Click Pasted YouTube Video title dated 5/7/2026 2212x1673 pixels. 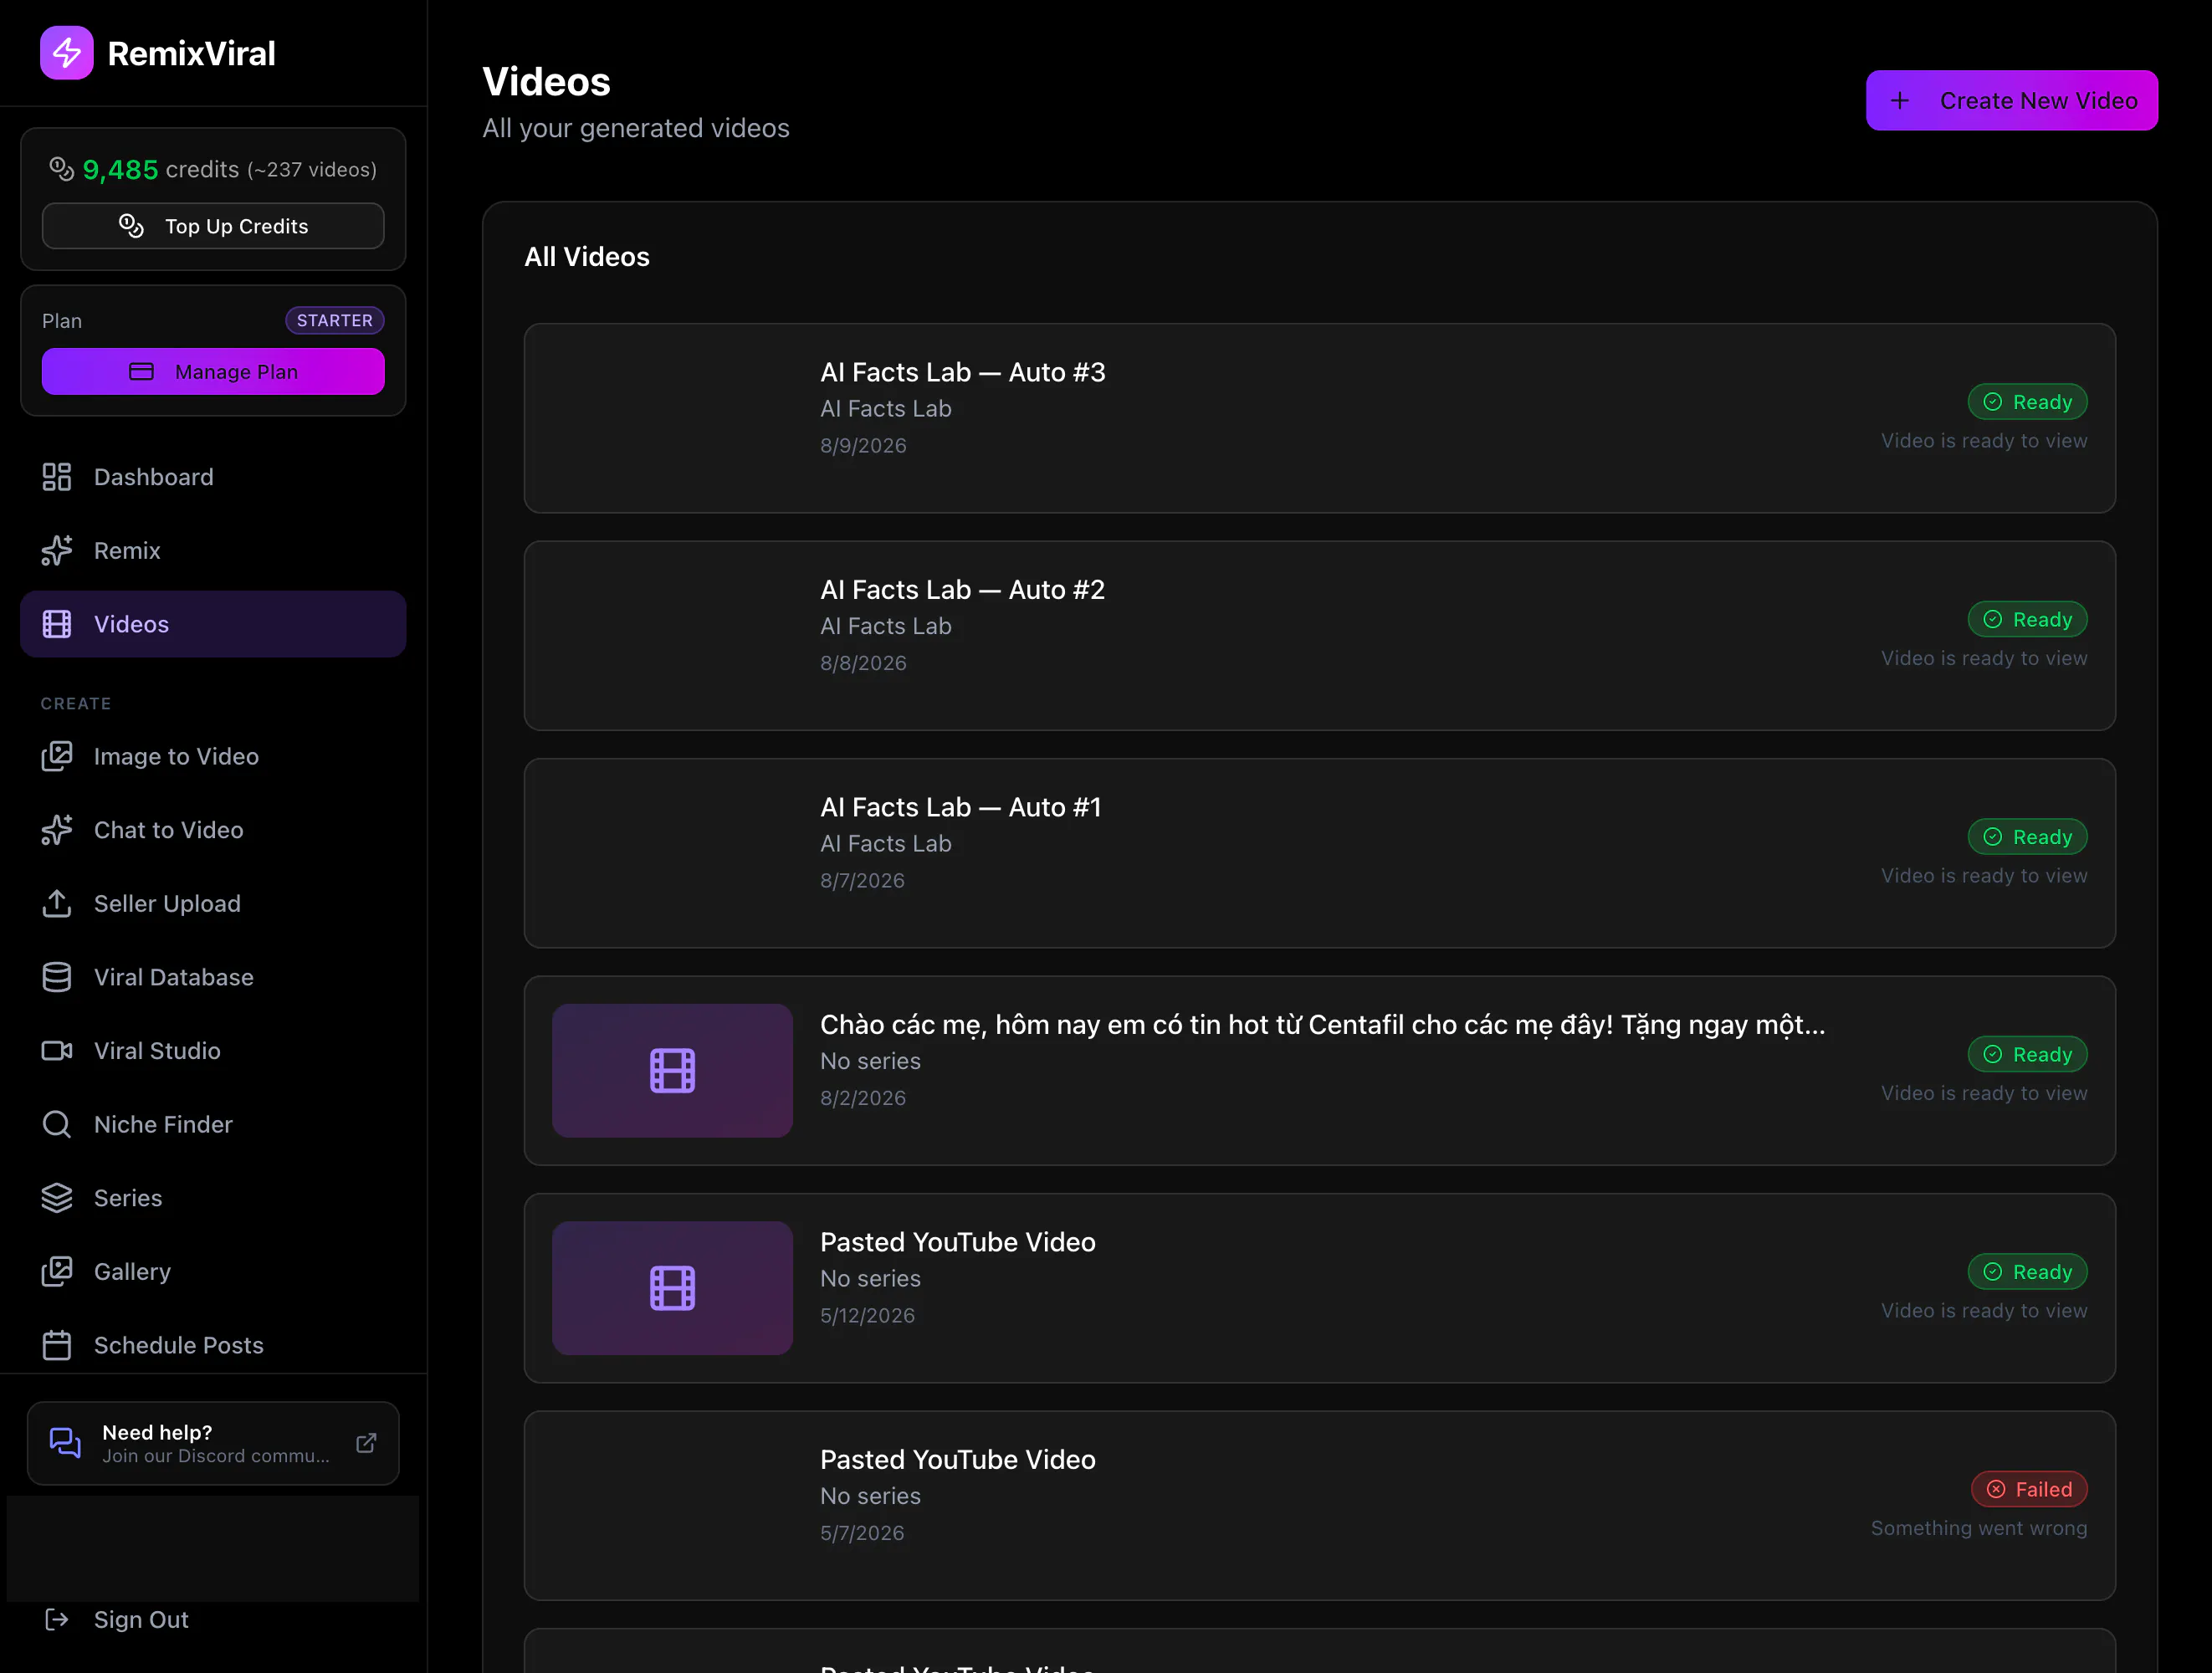[x=958, y=1460]
